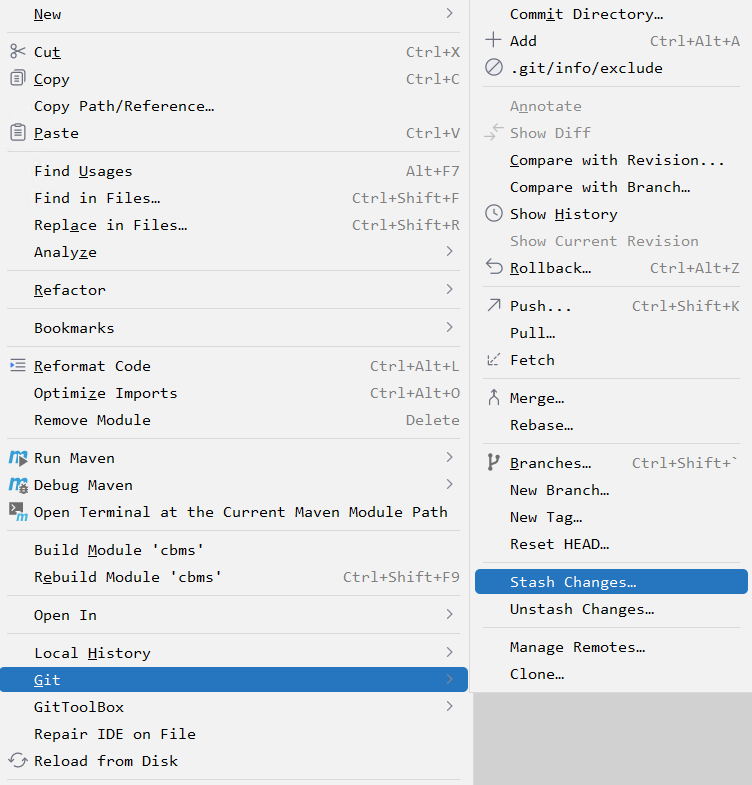The image size is (752, 785).
Task: Expand the New submenu arrow
Action: [450, 13]
